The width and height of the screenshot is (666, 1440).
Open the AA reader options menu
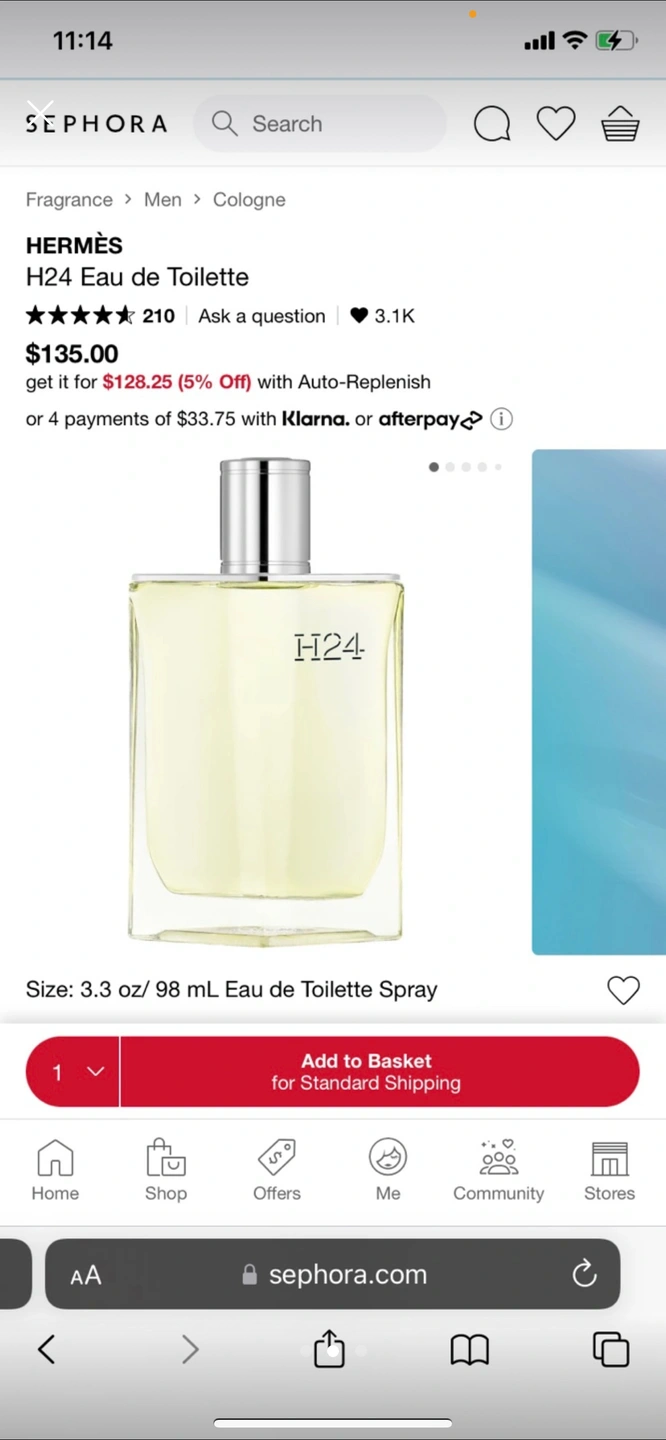(x=86, y=1275)
